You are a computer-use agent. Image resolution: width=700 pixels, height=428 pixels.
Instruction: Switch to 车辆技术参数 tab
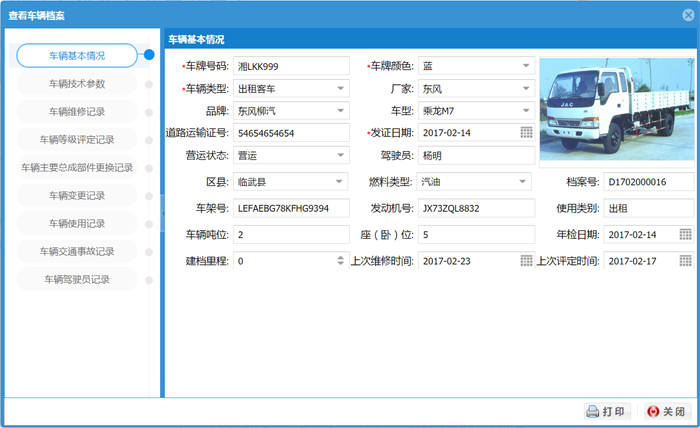pos(77,83)
